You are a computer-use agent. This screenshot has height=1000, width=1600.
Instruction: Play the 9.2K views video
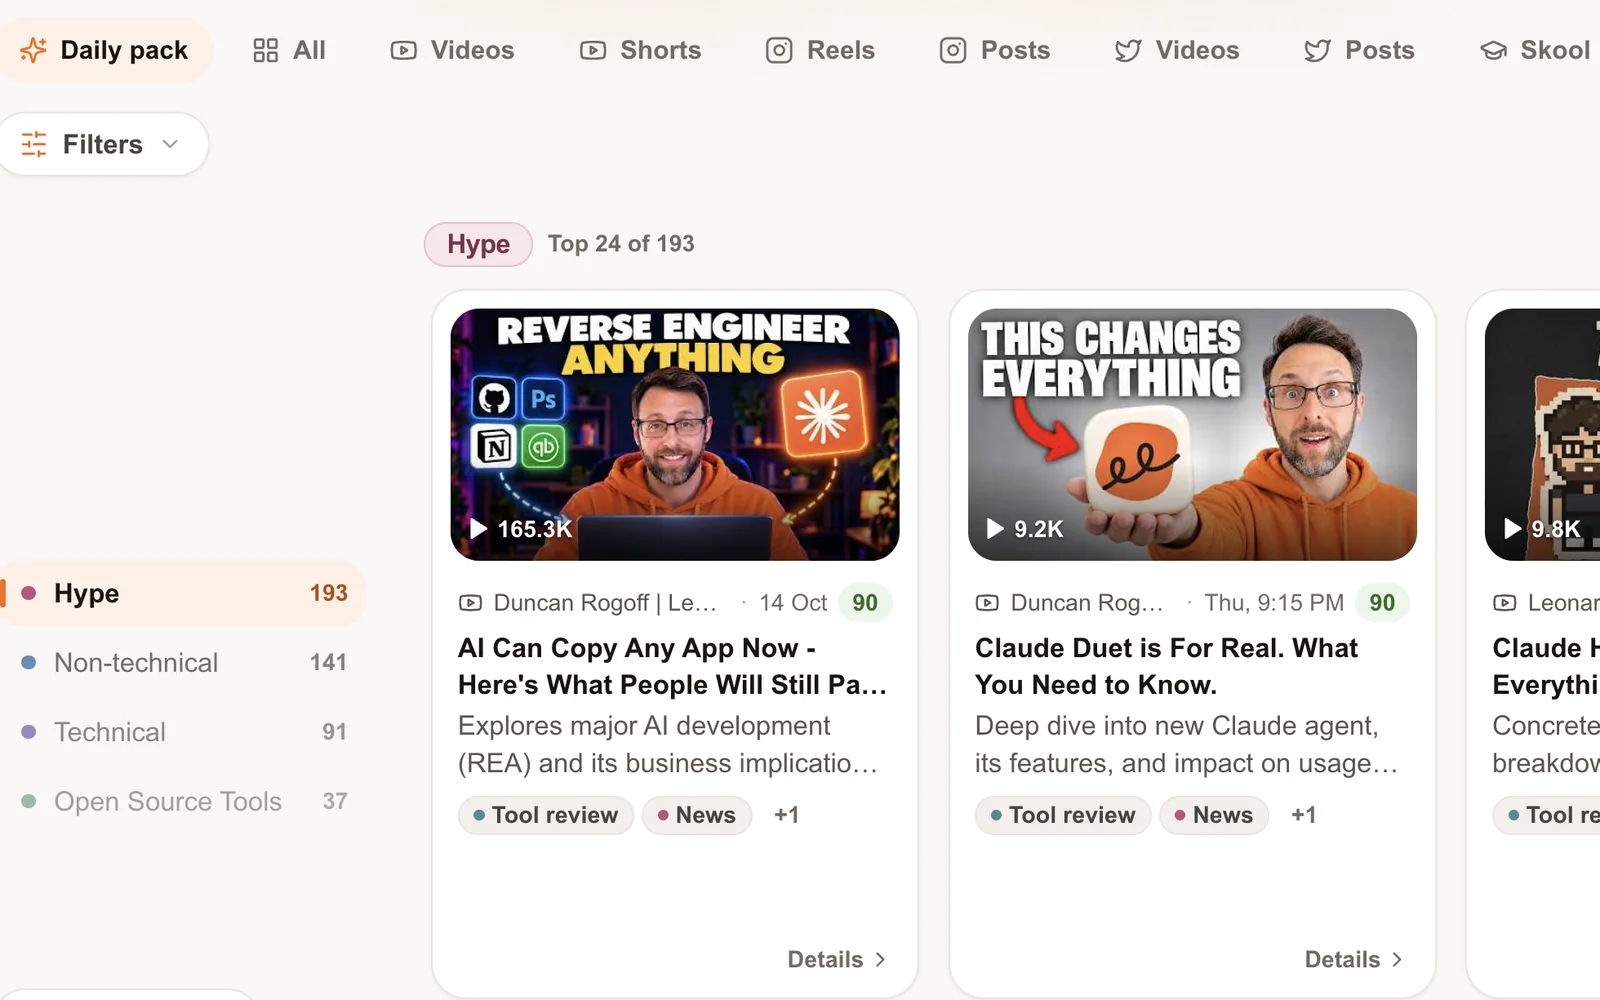pos(1025,529)
